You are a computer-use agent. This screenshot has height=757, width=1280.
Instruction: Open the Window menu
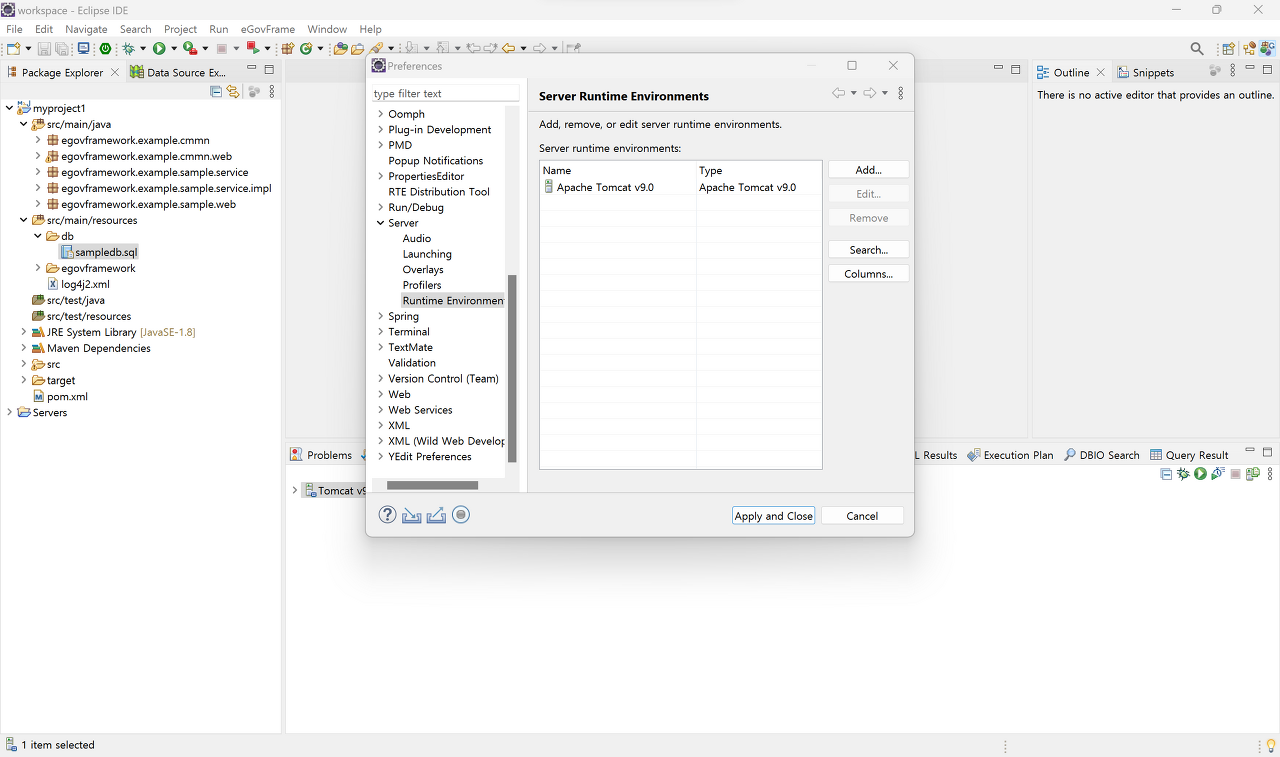pyautogui.click(x=327, y=29)
